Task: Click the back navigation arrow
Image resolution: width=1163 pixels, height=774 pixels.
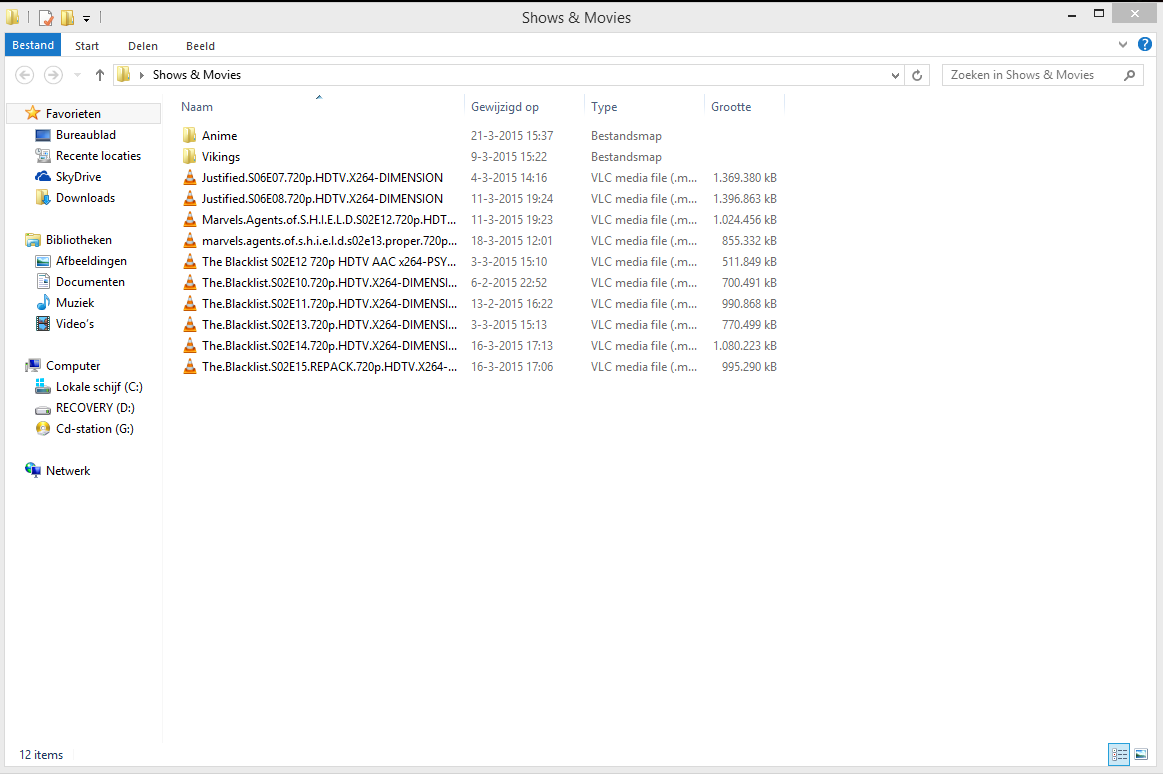Action: [24, 74]
